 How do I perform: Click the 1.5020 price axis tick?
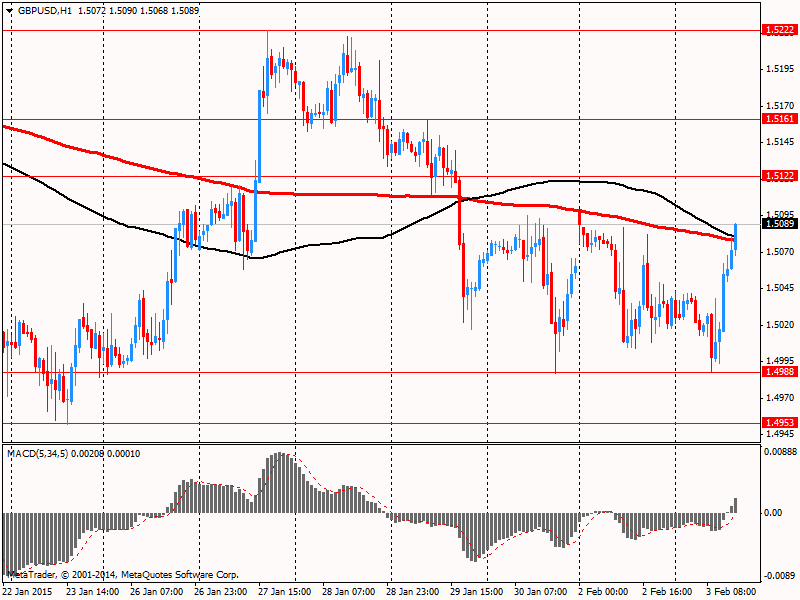[781, 324]
